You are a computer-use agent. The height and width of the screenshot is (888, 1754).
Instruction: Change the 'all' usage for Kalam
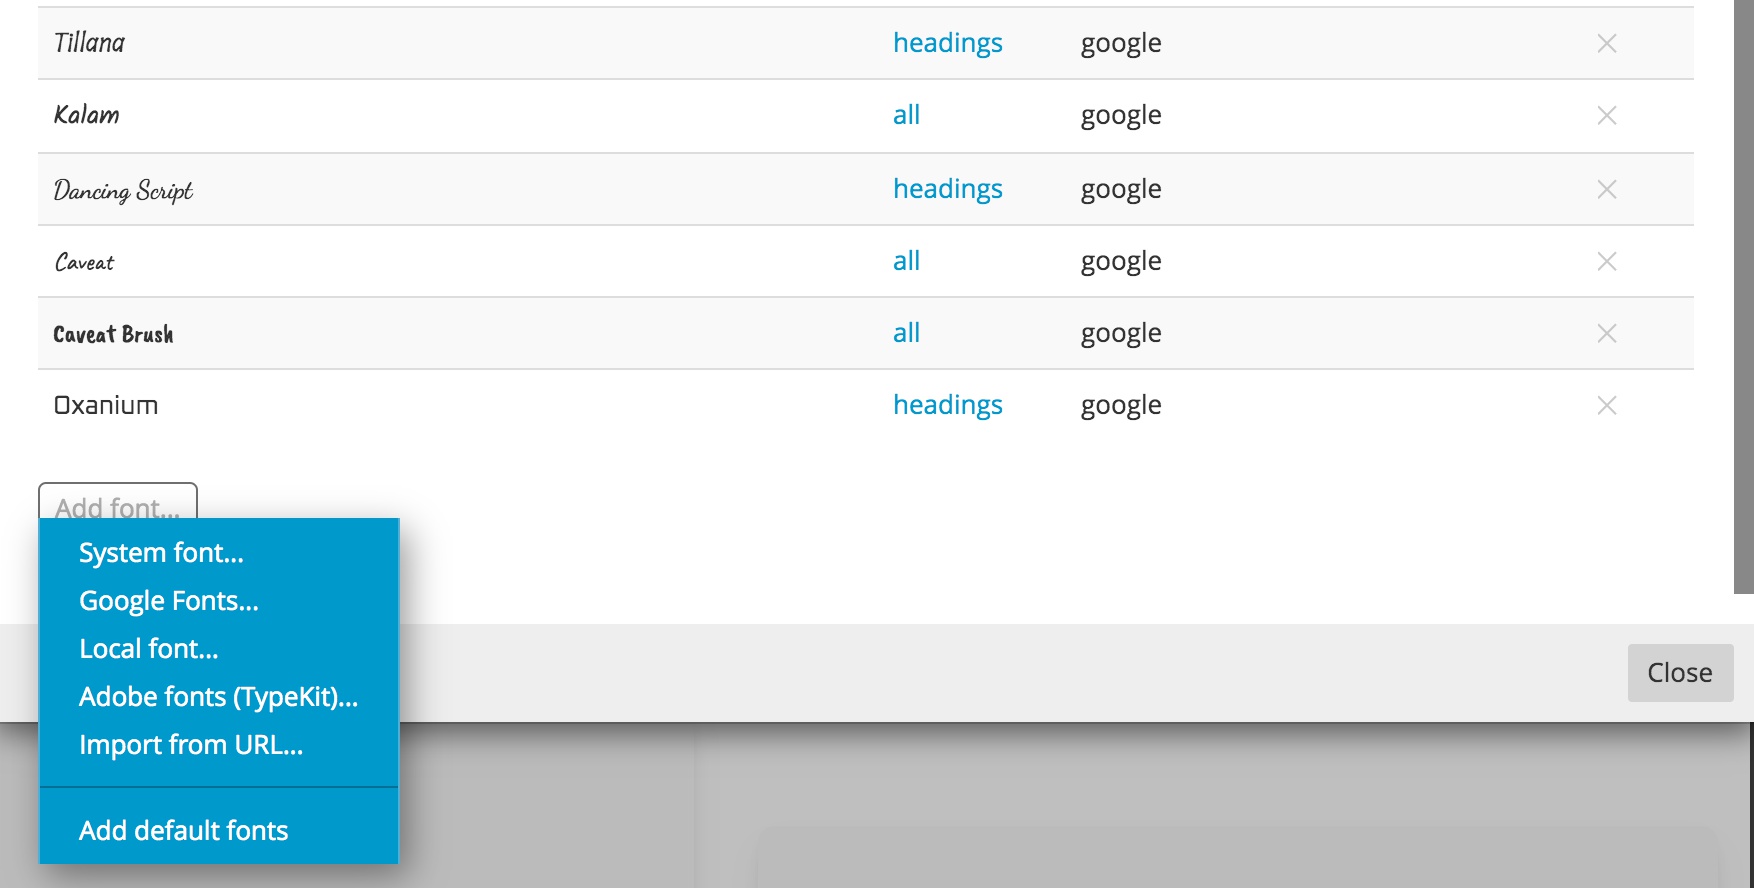(906, 115)
